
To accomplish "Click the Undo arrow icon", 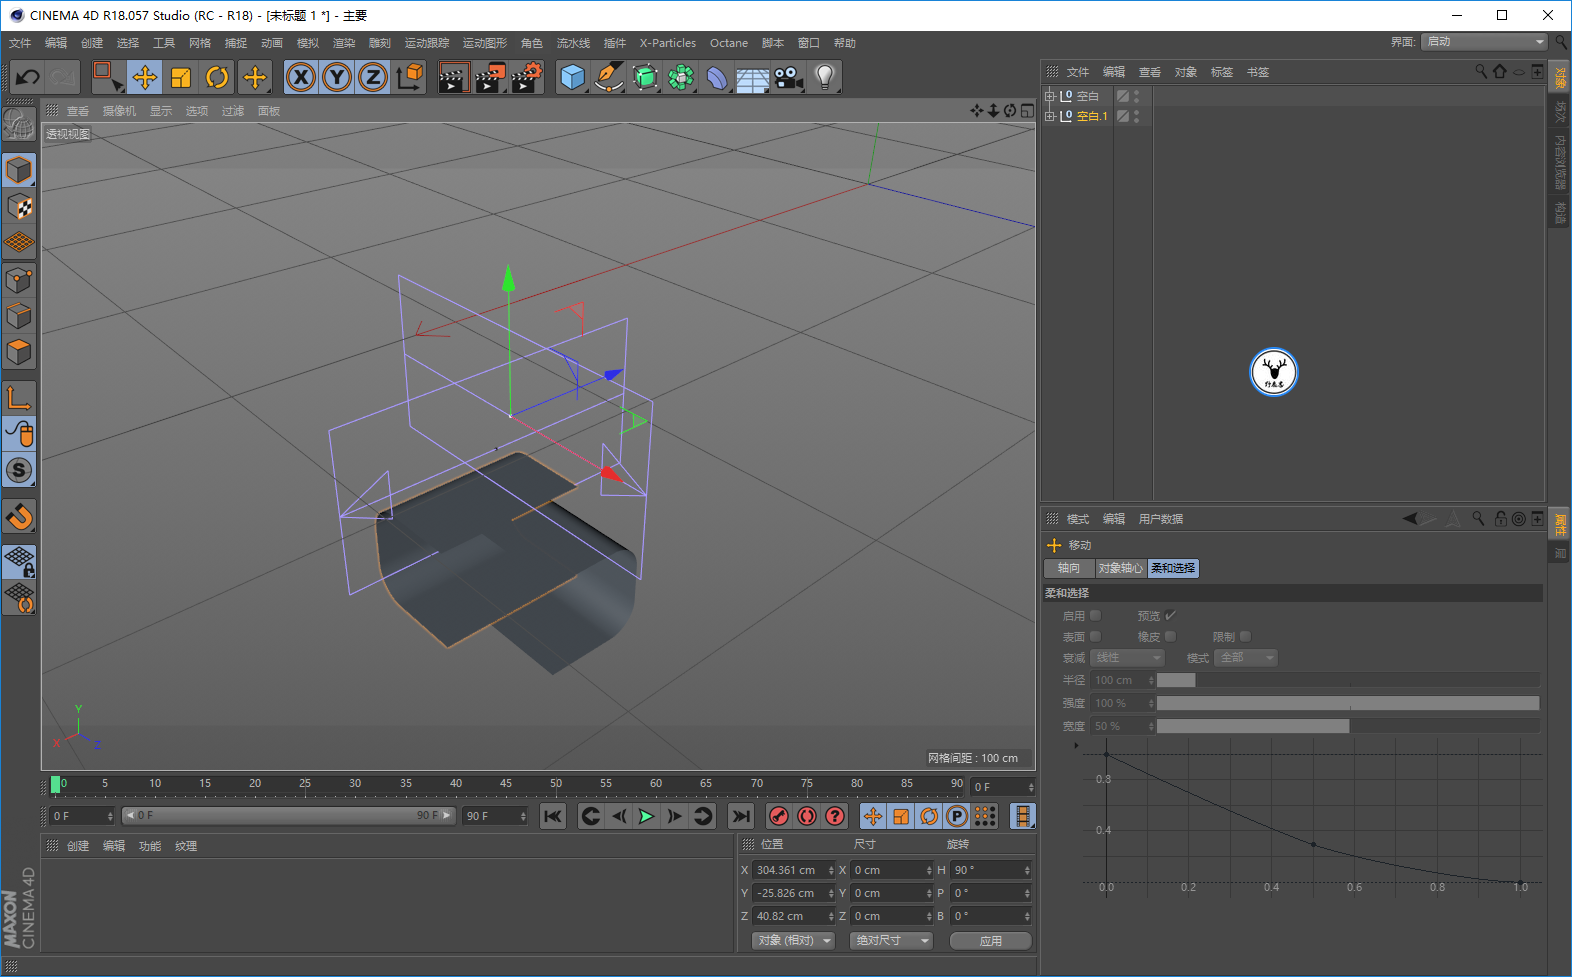I will click(x=28, y=77).
